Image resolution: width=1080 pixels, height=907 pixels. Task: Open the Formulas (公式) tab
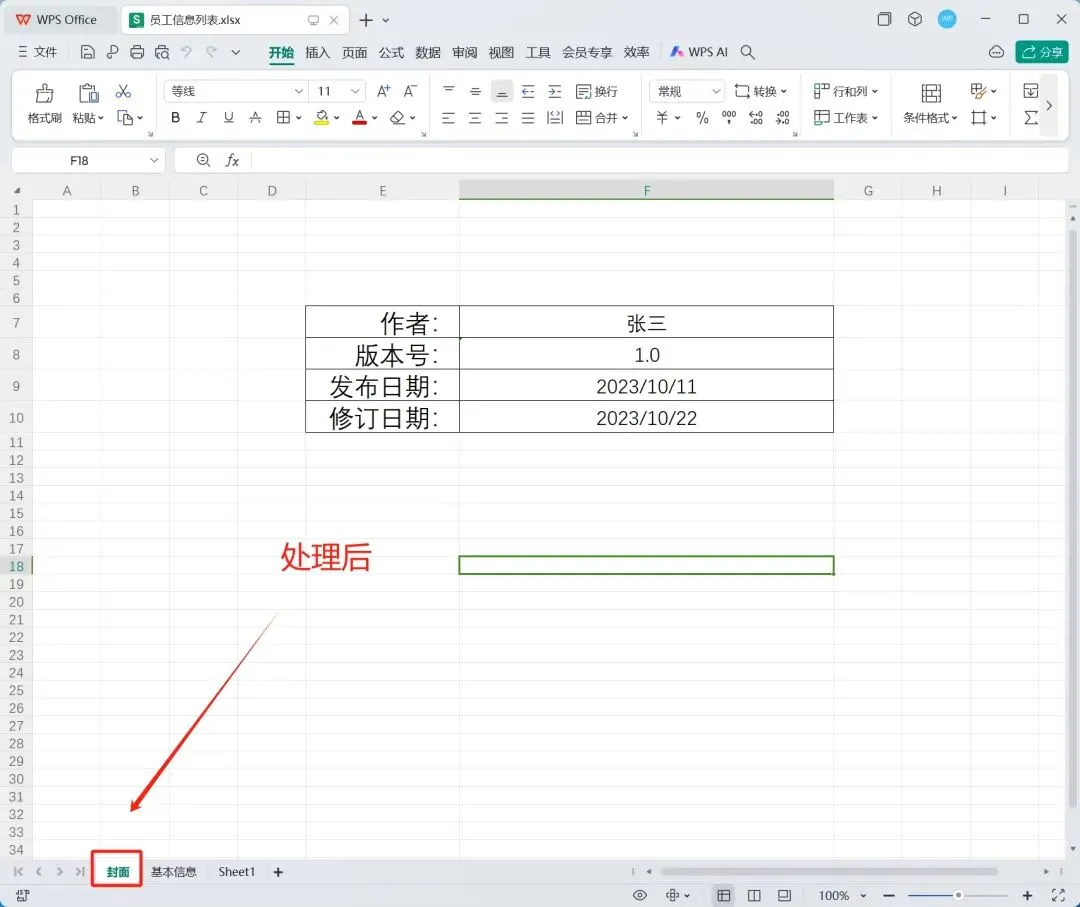391,52
